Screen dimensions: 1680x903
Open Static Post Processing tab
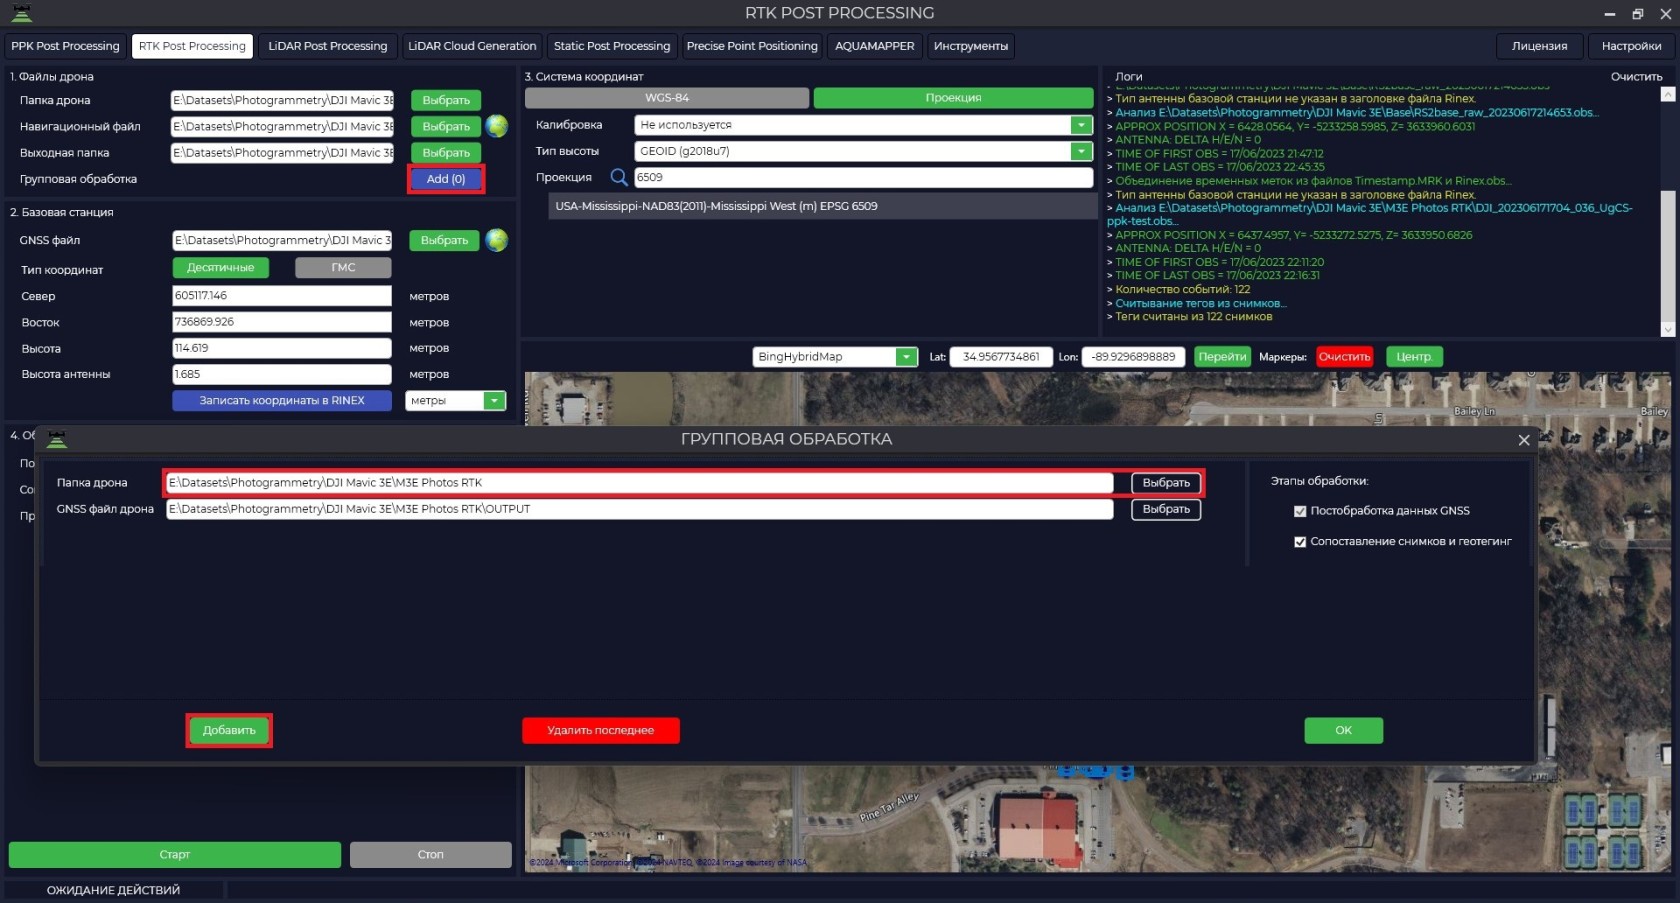(x=612, y=46)
